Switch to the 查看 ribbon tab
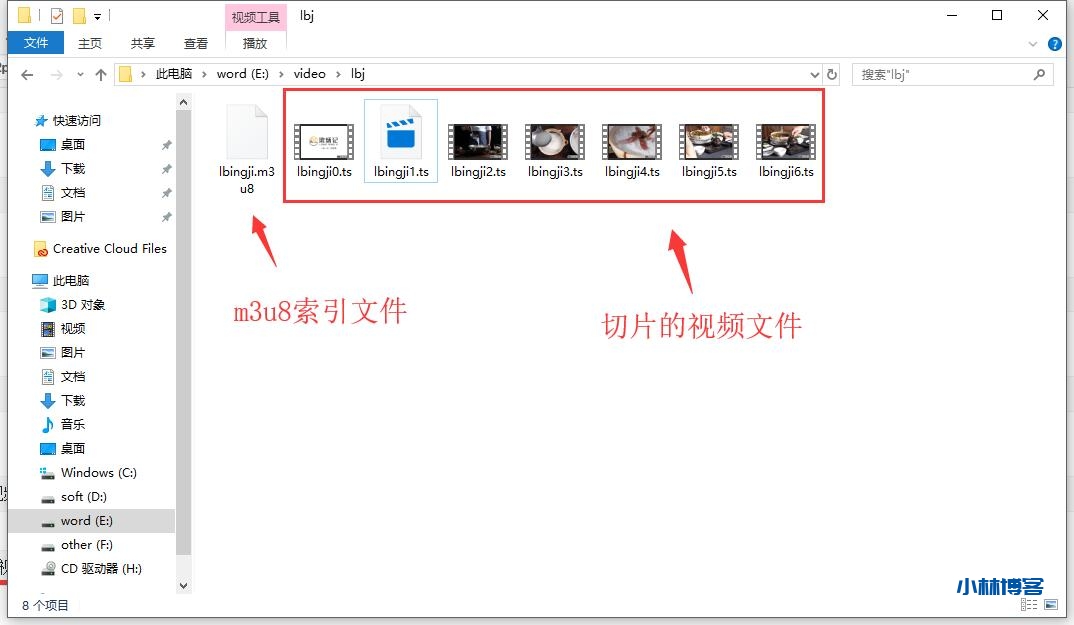 click(196, 43)
